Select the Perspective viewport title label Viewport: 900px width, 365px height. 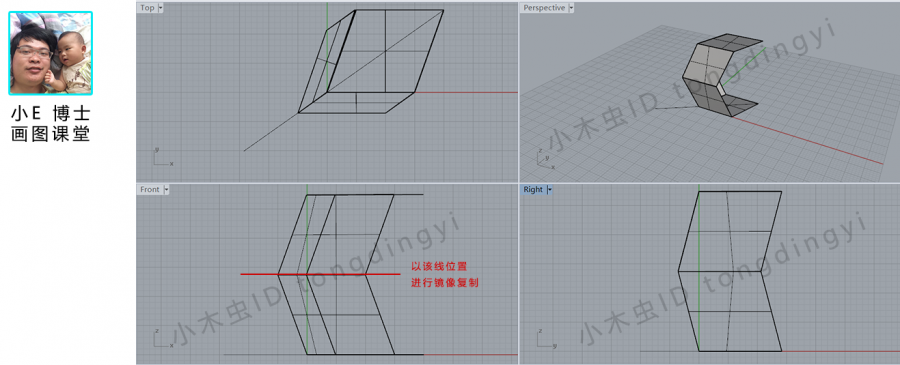click(544, 7)
